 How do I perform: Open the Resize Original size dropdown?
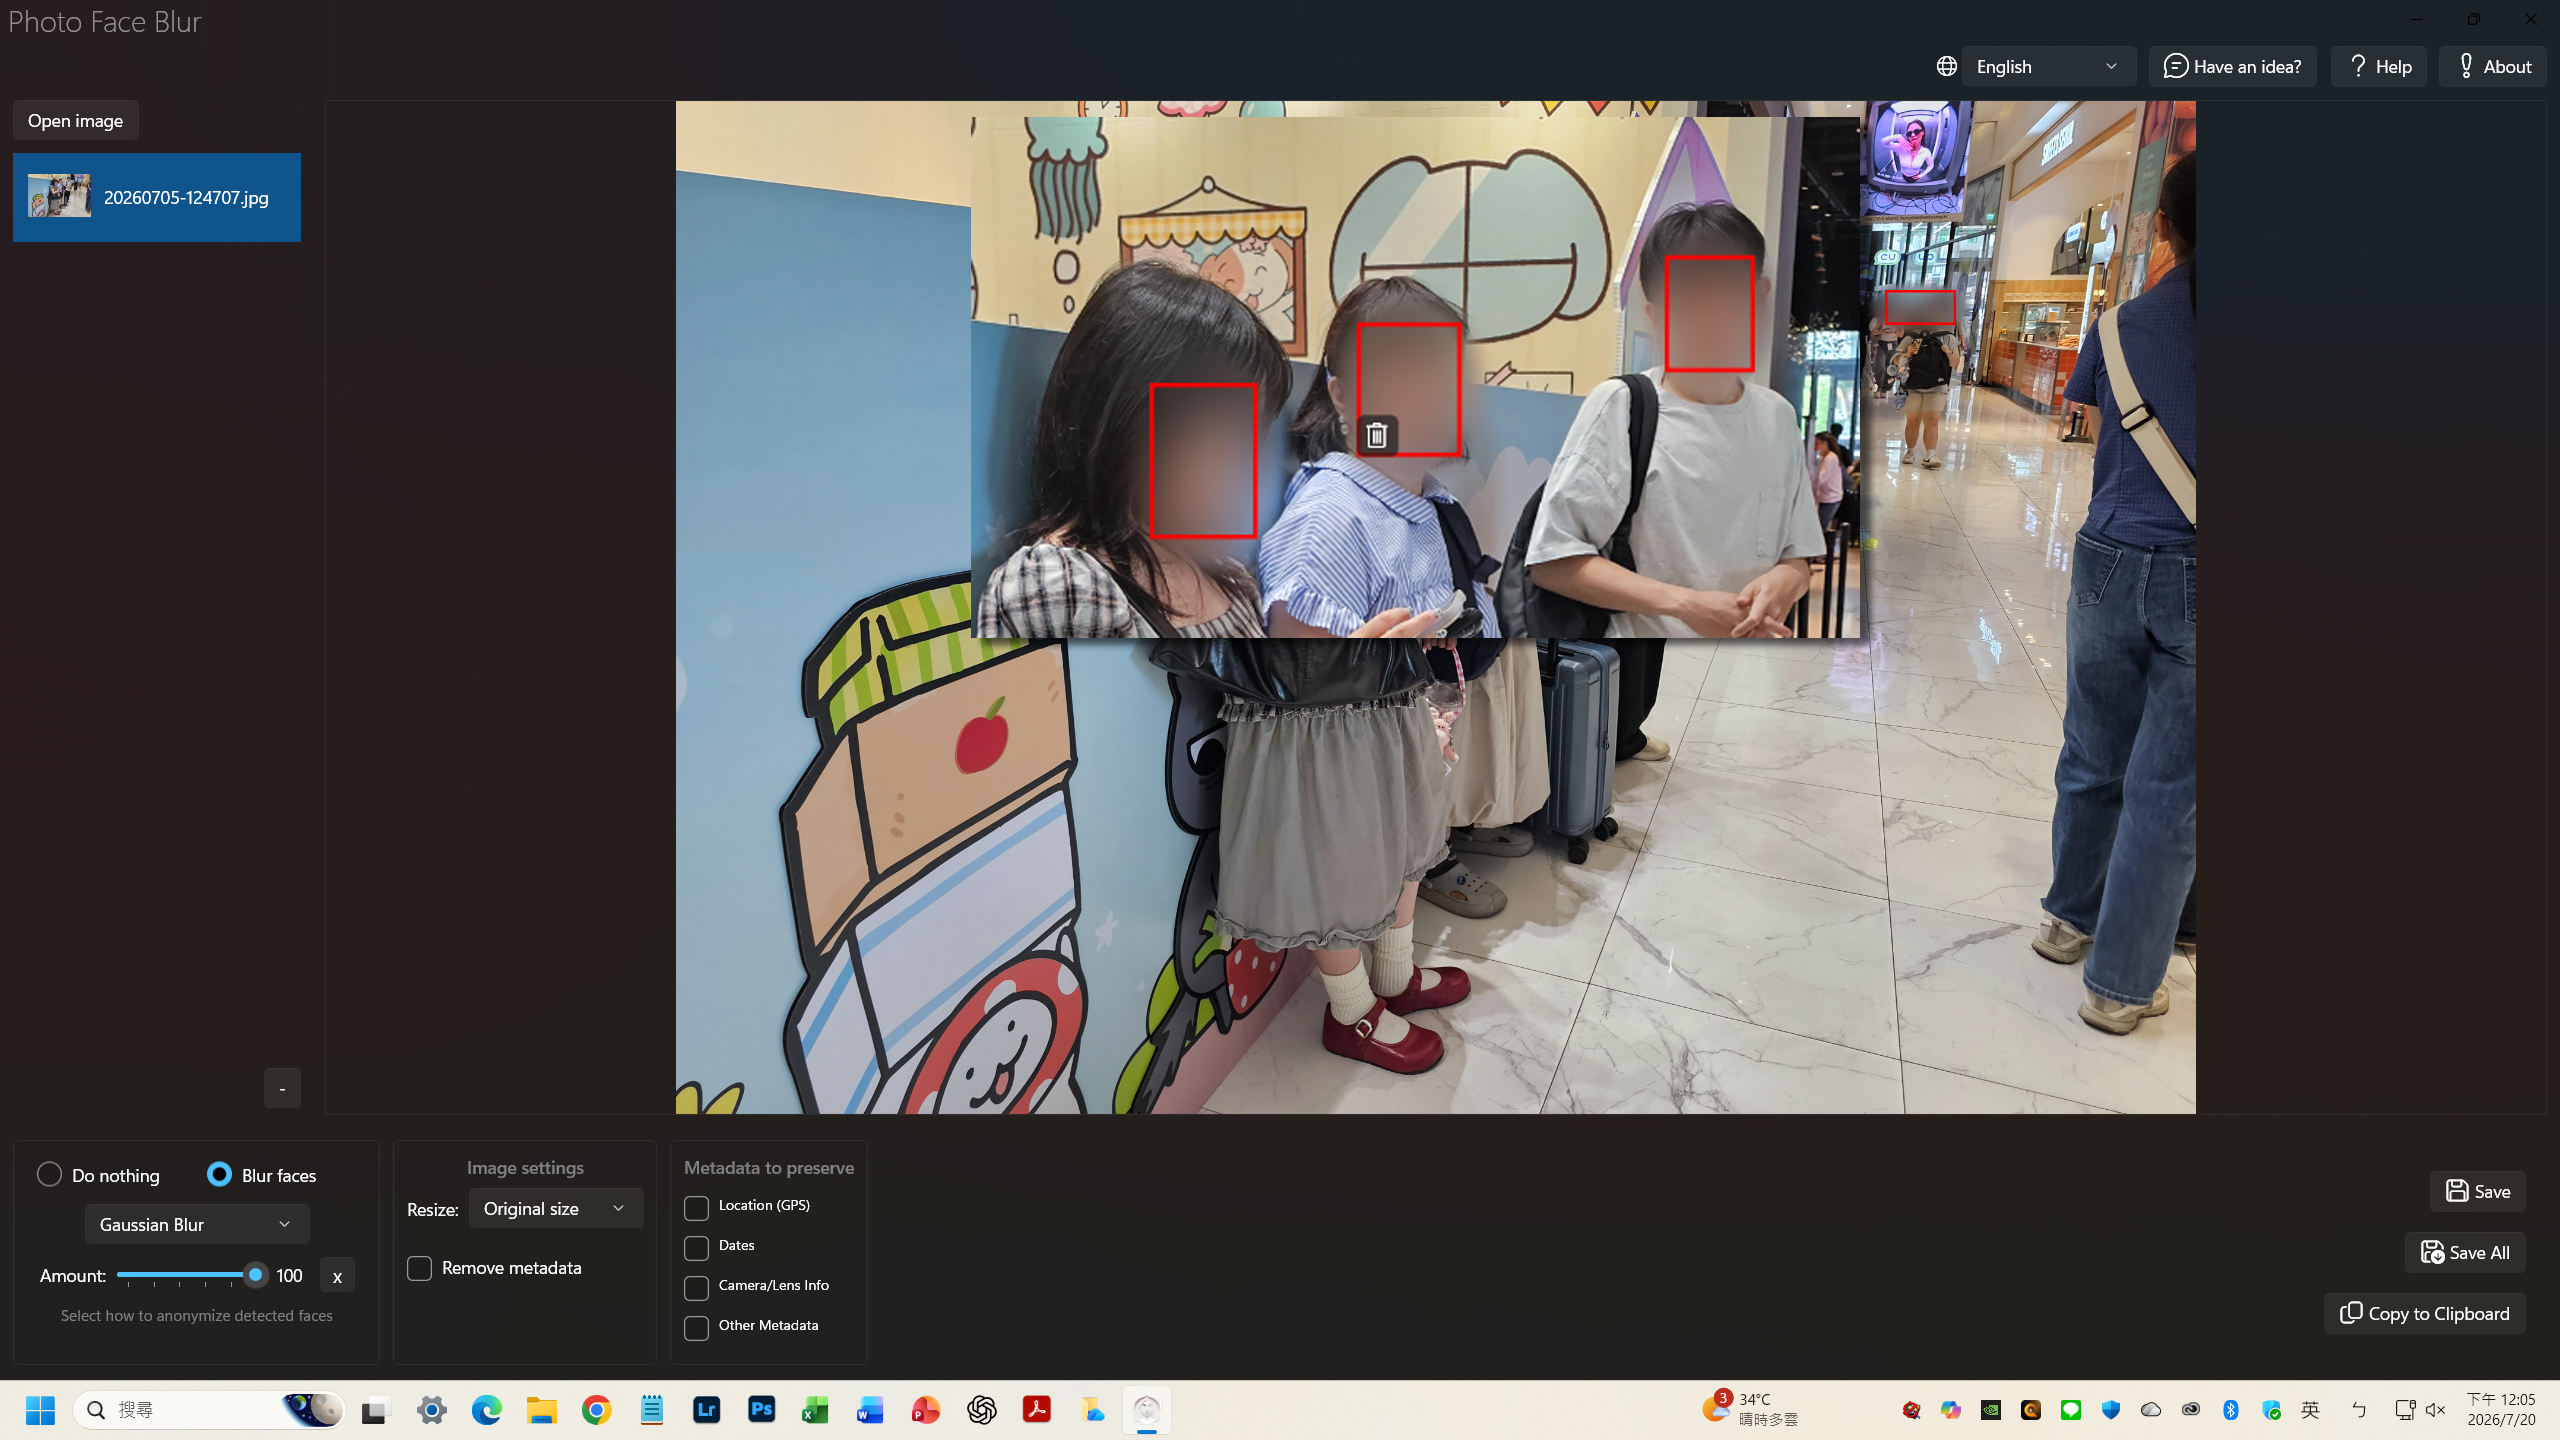[x=555, y=1208]
